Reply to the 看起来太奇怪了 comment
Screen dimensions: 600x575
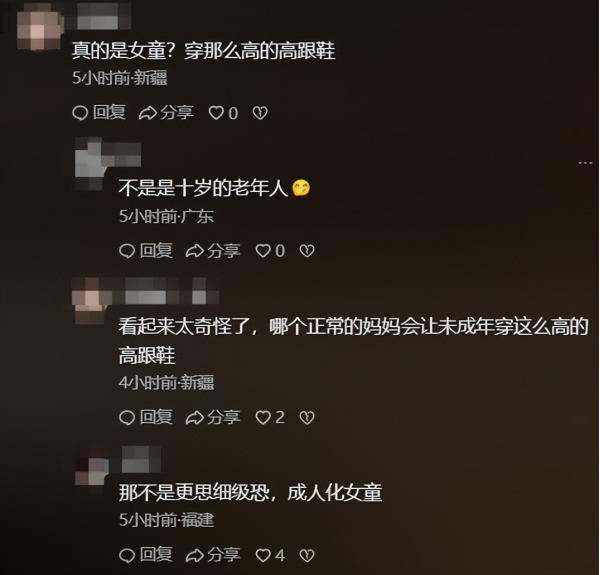[146, 417]
